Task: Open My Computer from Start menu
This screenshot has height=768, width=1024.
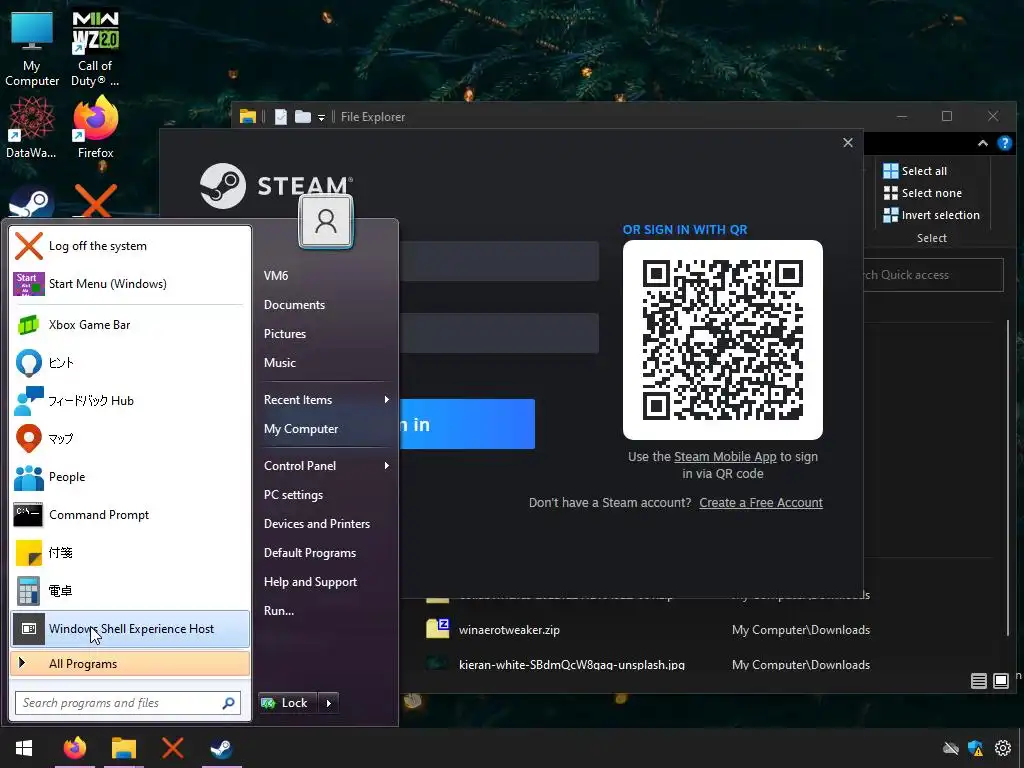Action: click(325, 429)
